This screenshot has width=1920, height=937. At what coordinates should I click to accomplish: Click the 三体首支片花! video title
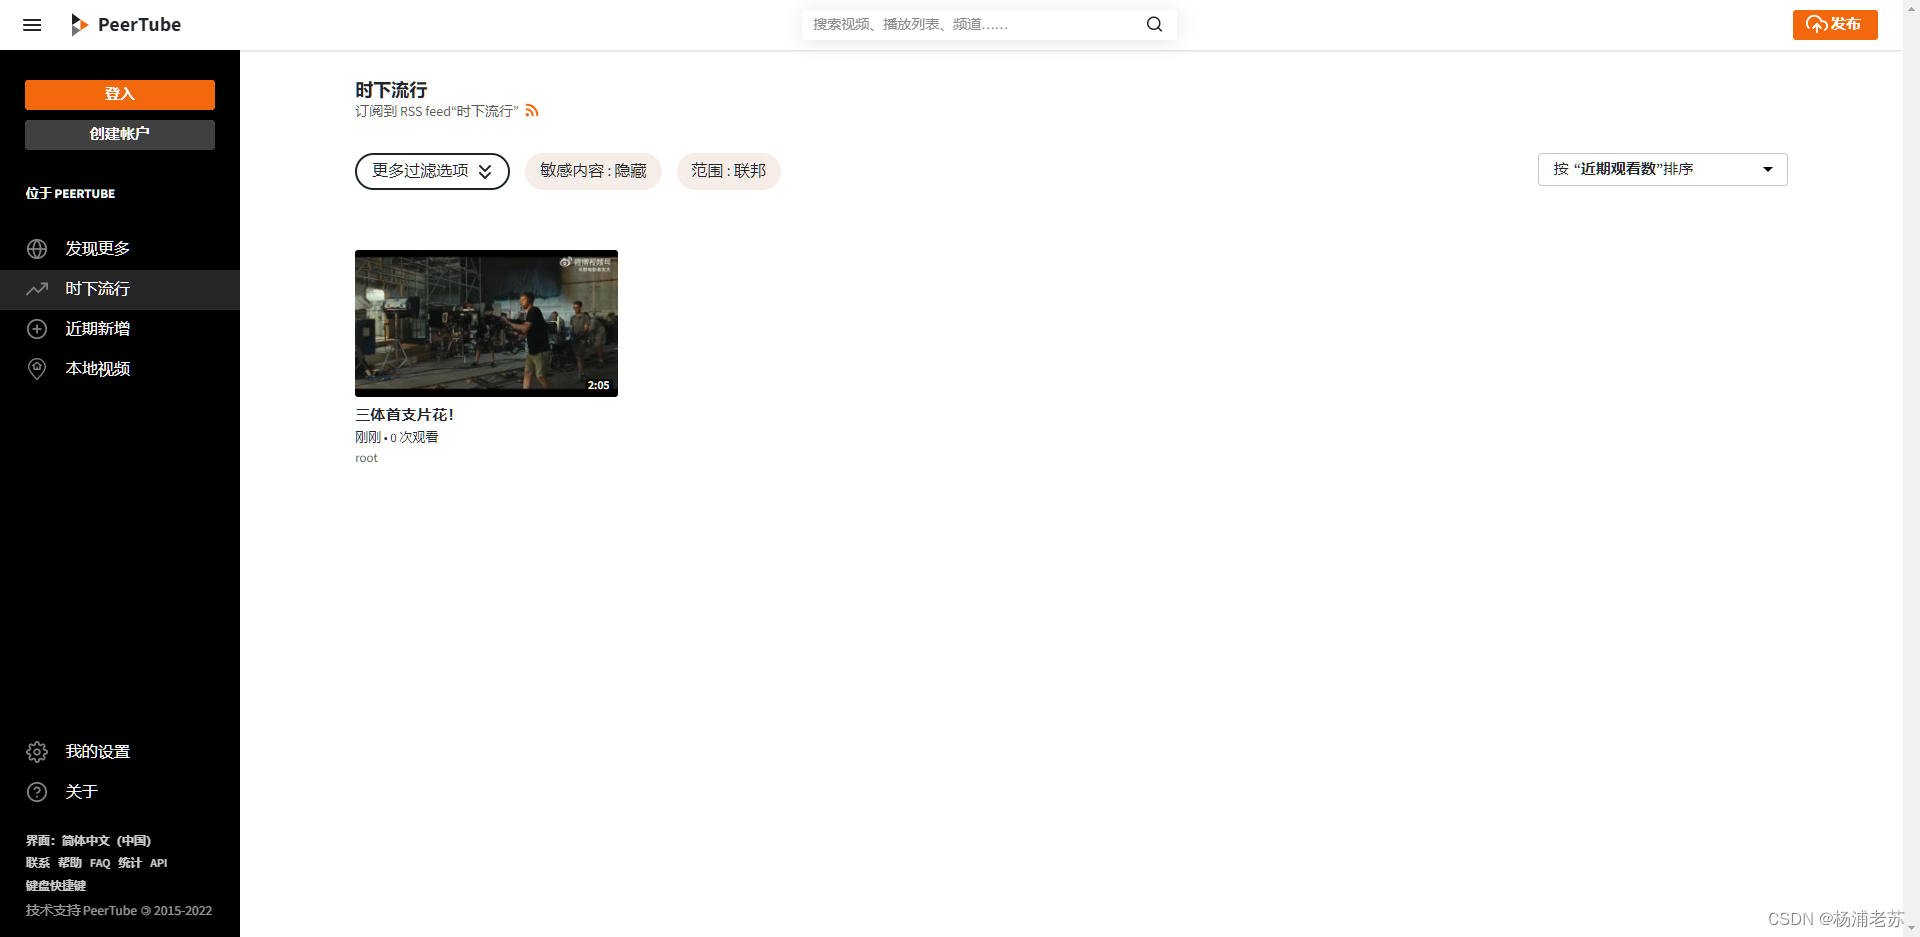tap(404, 415)
